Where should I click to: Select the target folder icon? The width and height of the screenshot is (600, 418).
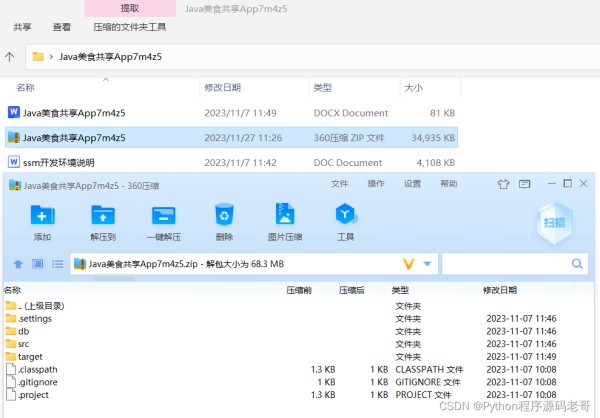(x=11, y=356)
